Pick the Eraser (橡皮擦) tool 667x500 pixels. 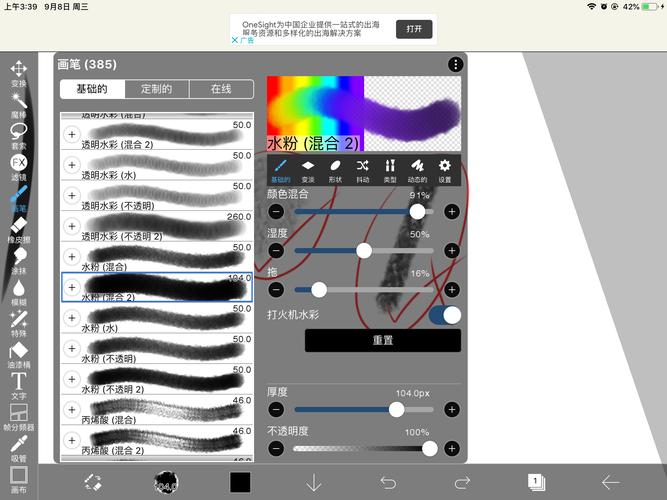pyautogui.click(x=18, y=227)
